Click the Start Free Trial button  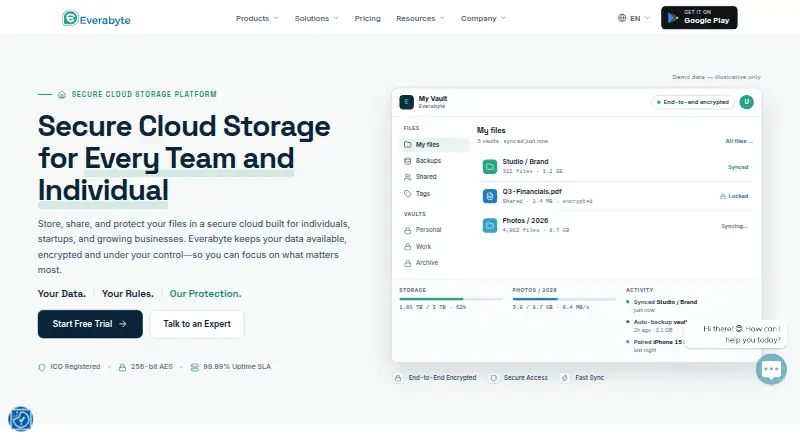click(90, 324)
